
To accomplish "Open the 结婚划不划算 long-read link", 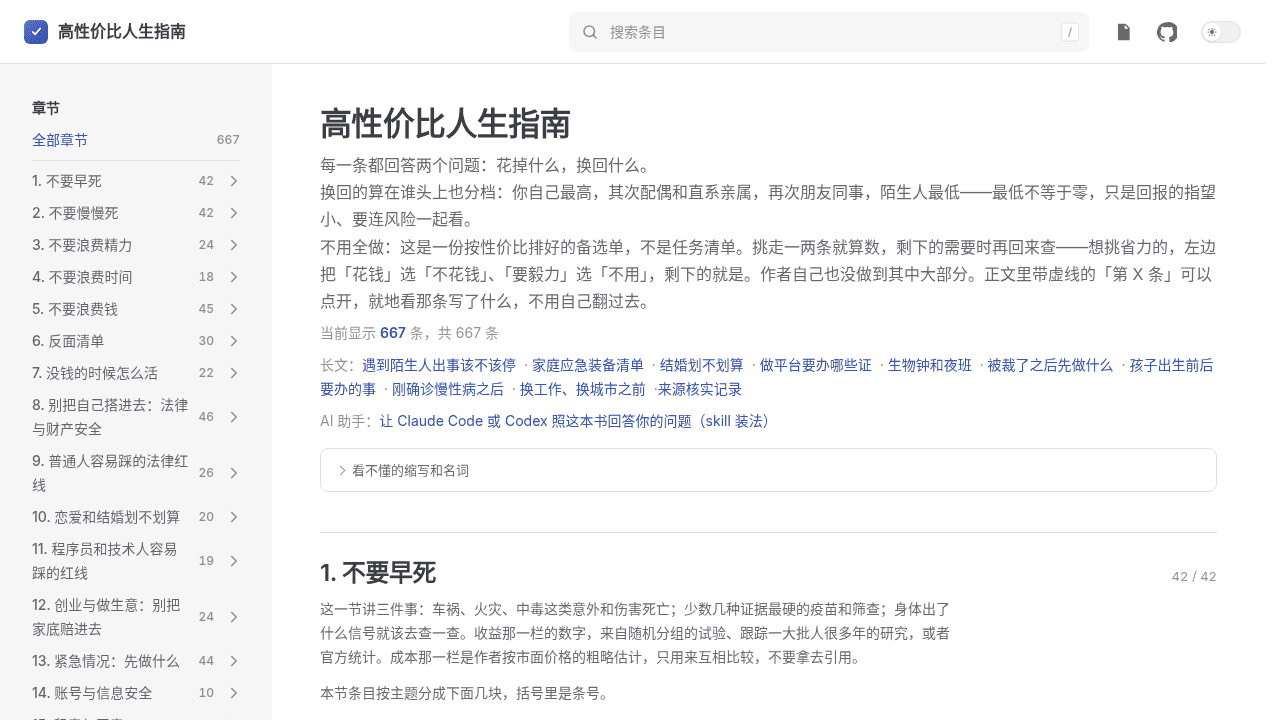I will coord(702,365).
